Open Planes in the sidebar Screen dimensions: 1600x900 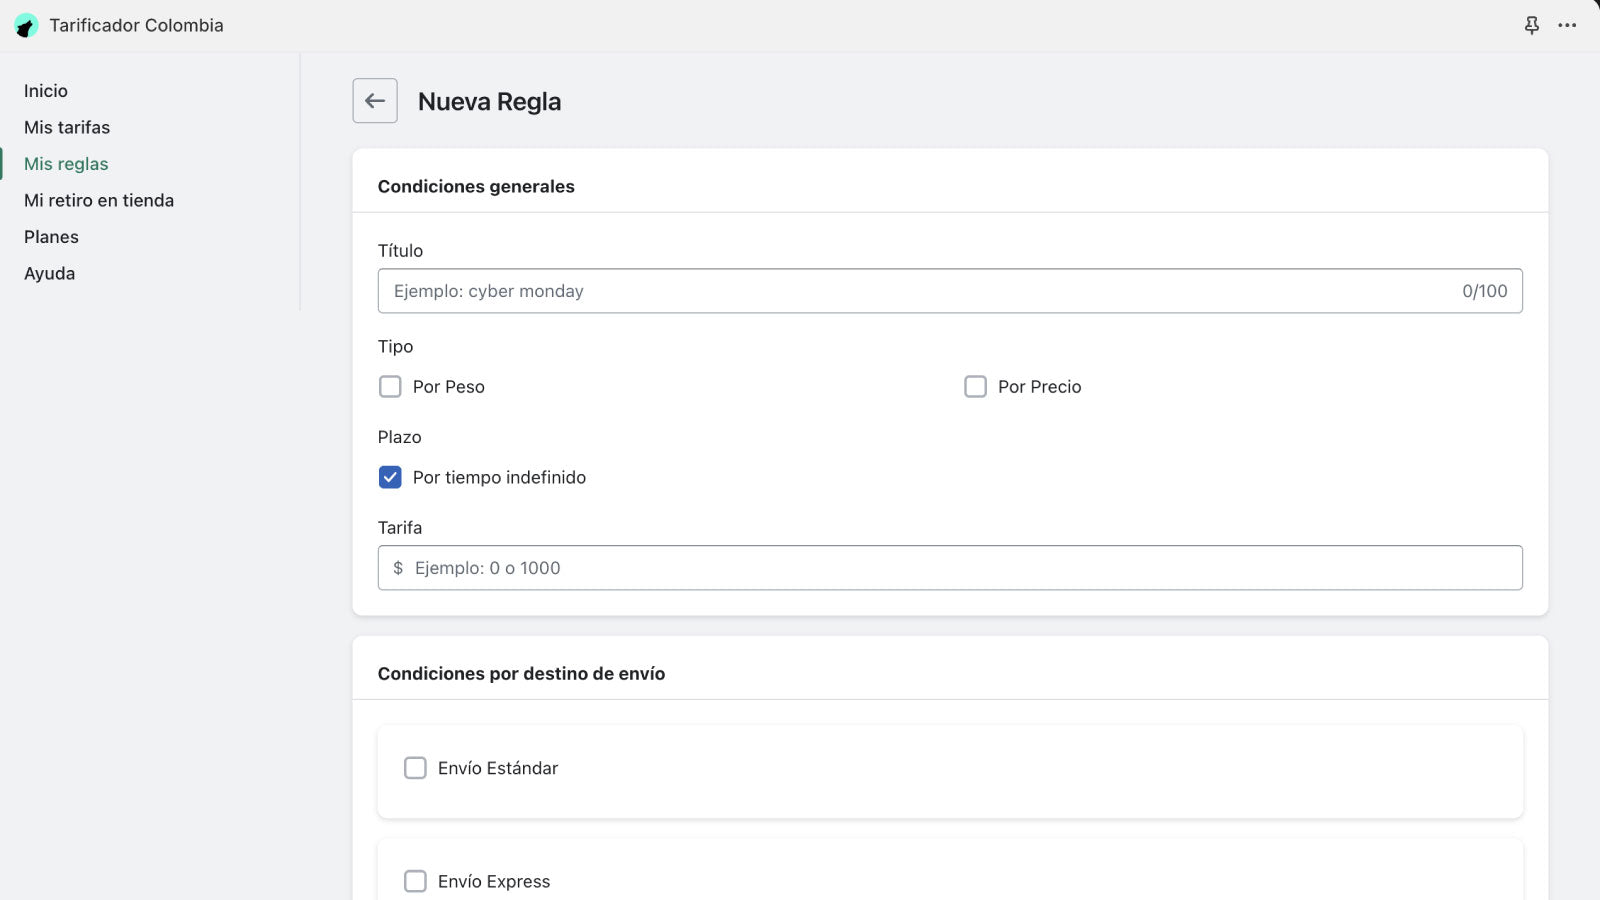[x=51, y=237]
